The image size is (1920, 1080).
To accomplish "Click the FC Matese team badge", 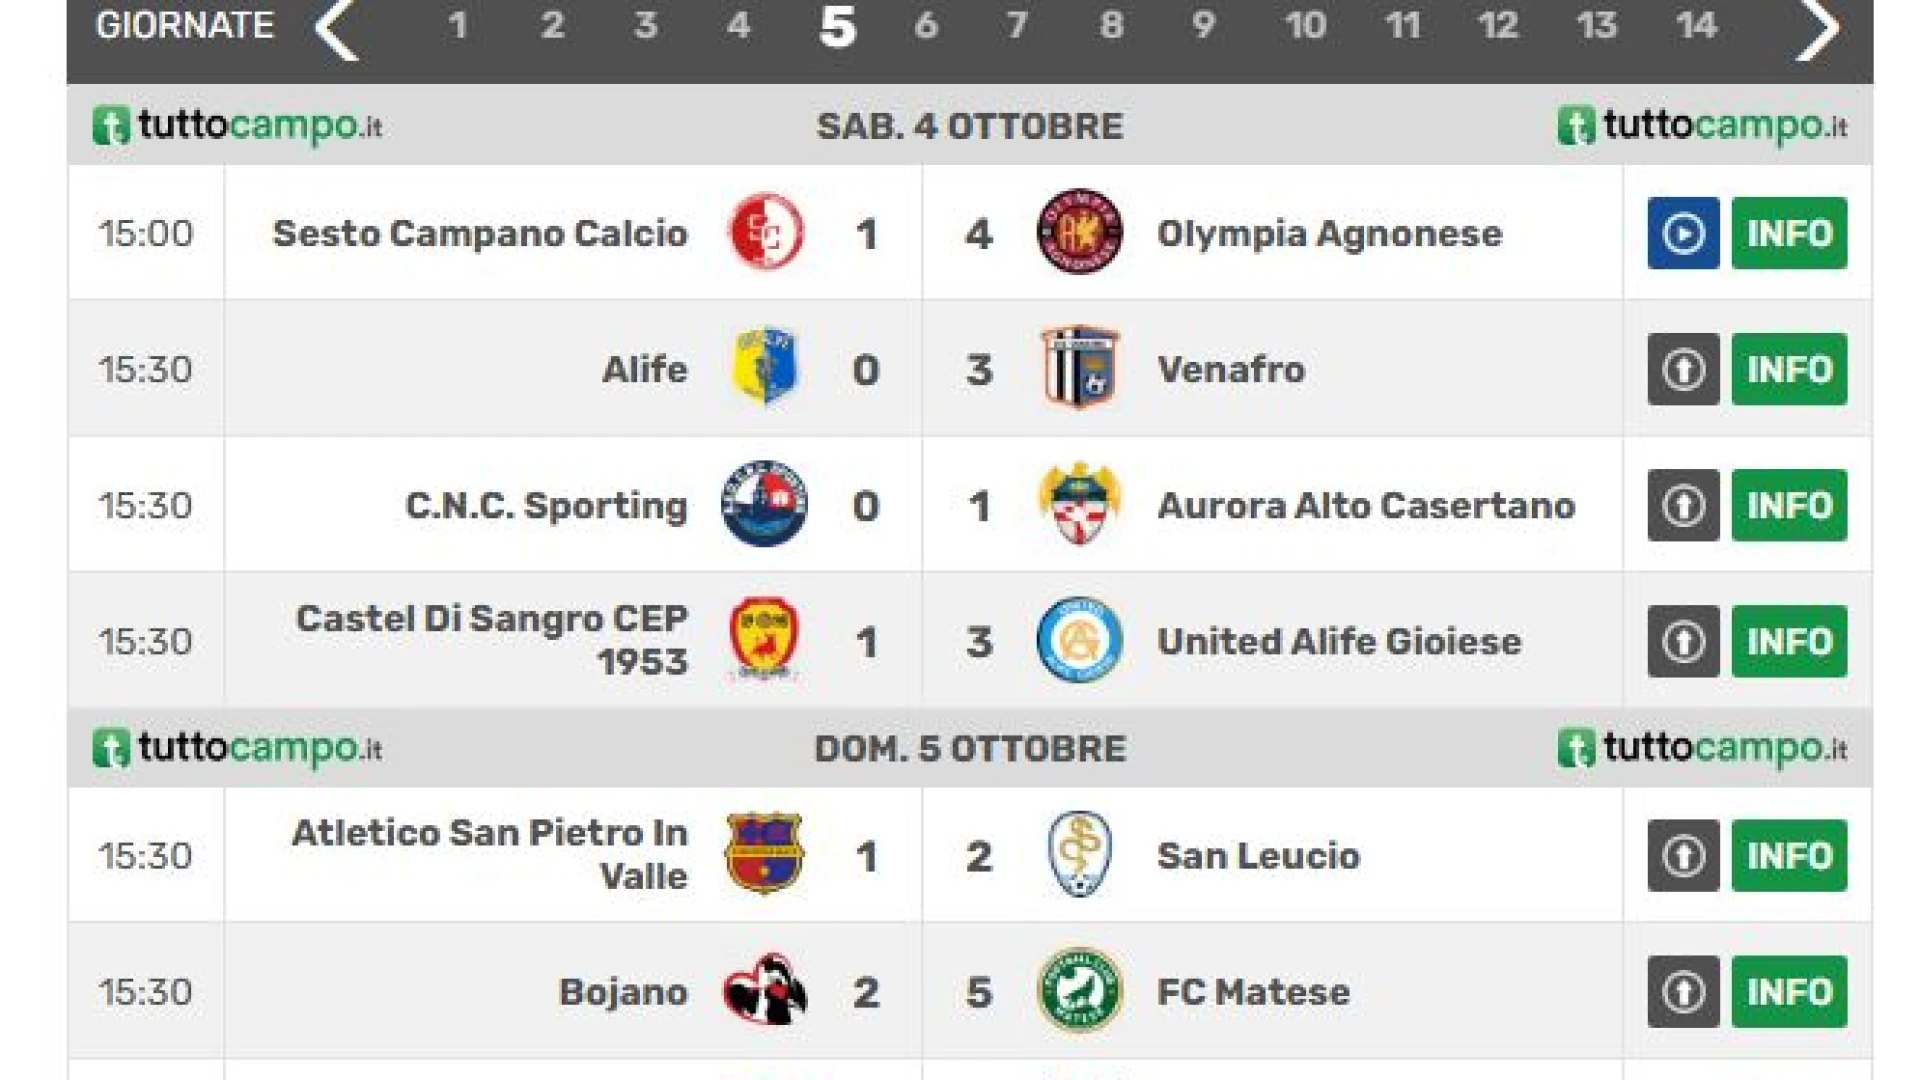I will [x=1079, y=990].
